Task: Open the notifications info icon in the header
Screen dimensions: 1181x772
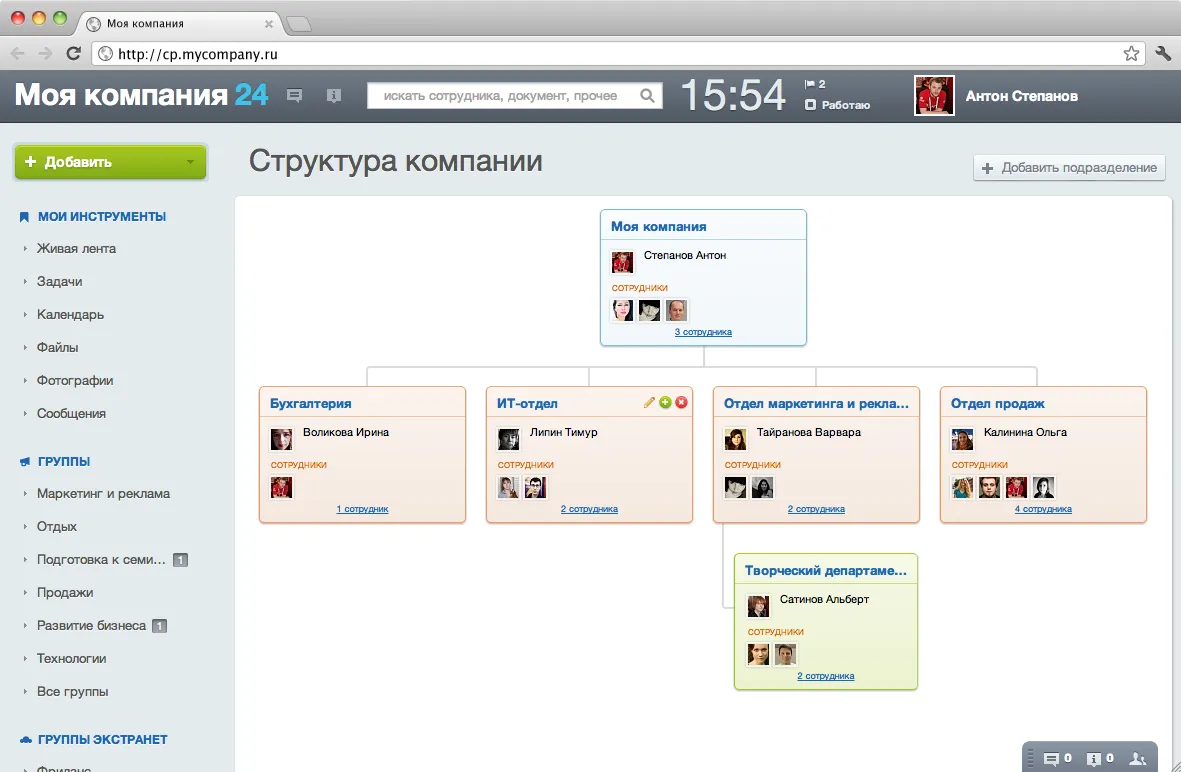Action: click(334, 96)
